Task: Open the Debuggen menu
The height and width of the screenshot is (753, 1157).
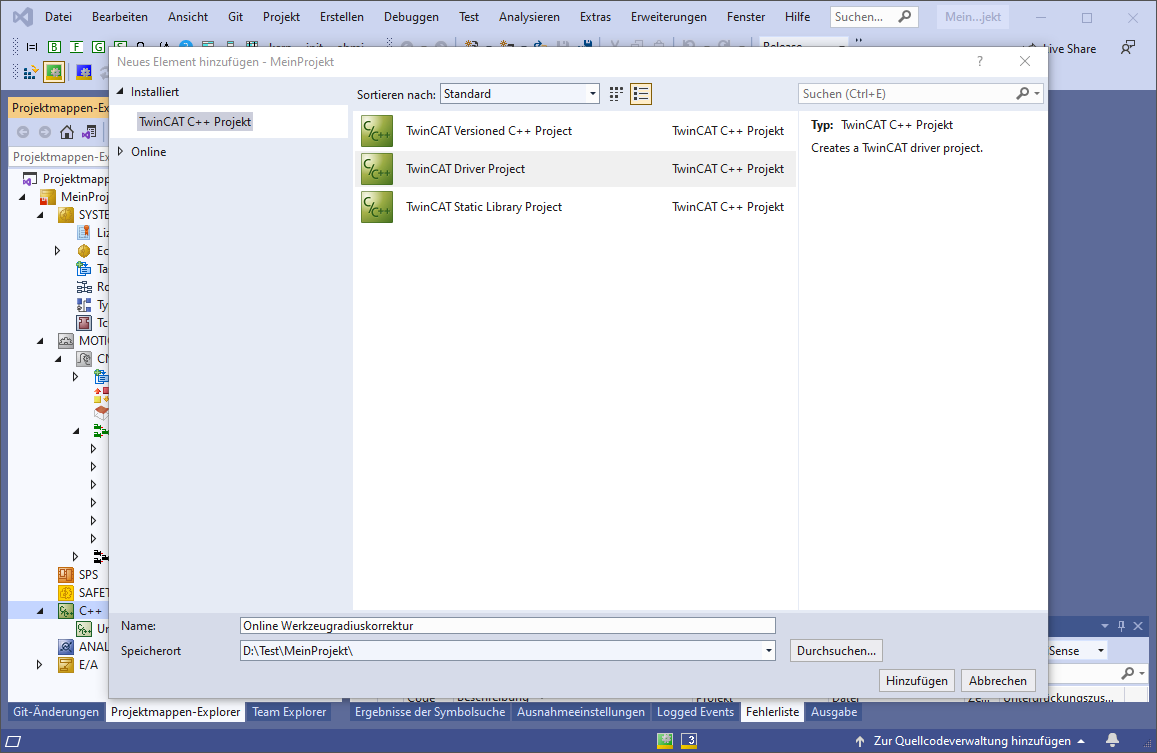Action: click(x=411, y=16)
